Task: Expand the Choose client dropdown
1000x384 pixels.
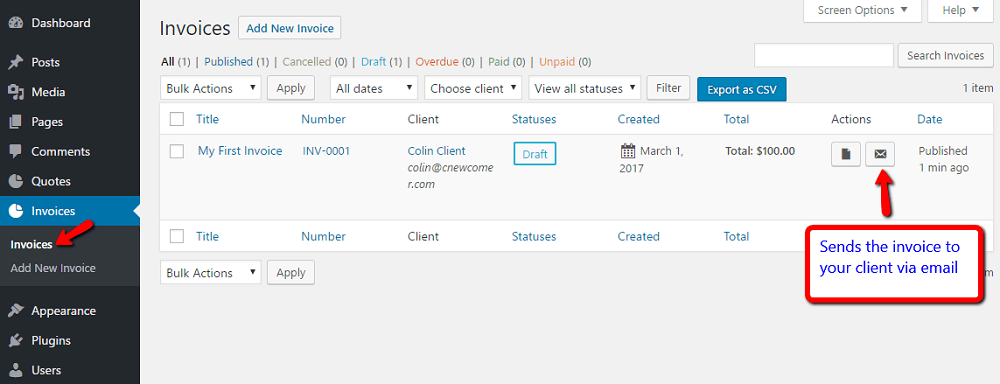Action: tap(473, 88)
